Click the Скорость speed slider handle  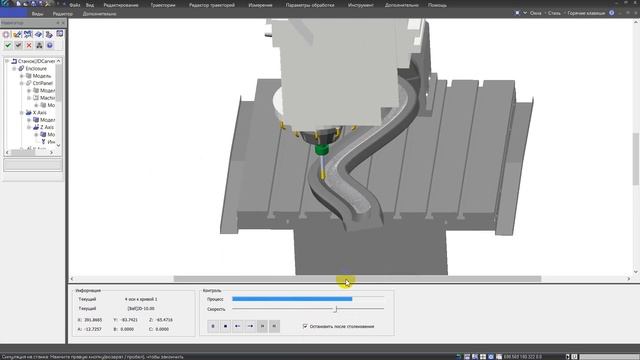(x=336, y=309)
